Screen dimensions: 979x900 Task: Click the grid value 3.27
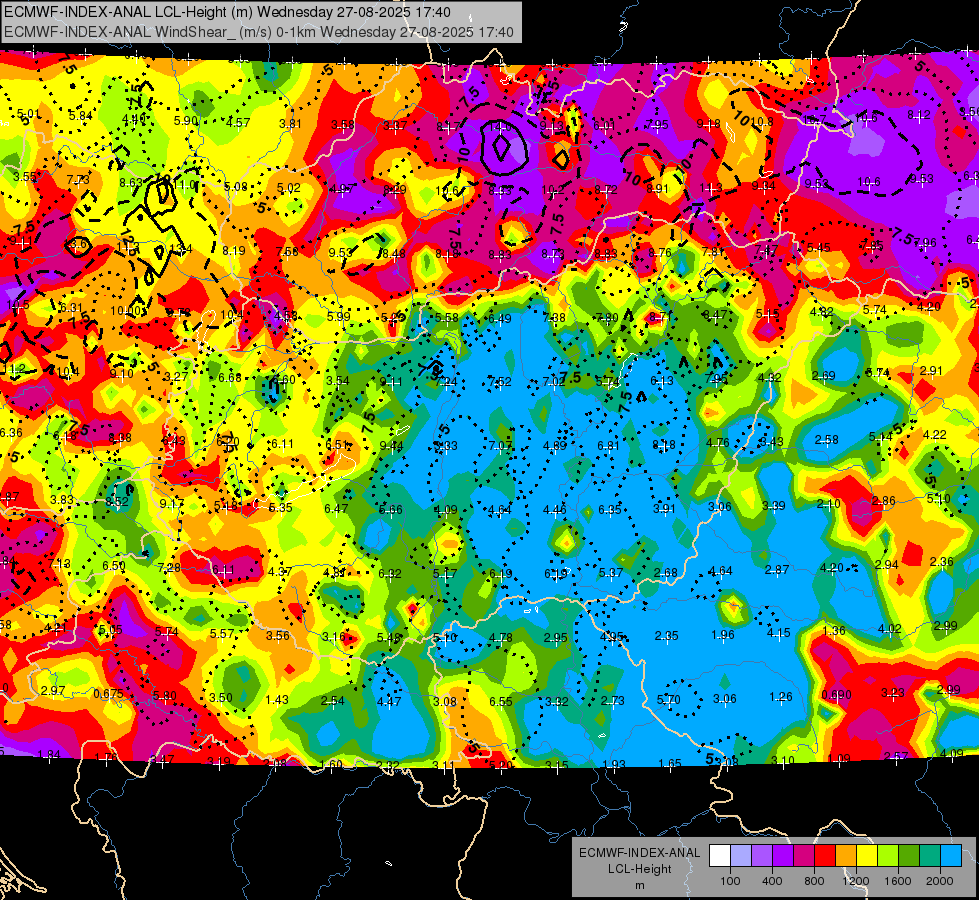176,377
